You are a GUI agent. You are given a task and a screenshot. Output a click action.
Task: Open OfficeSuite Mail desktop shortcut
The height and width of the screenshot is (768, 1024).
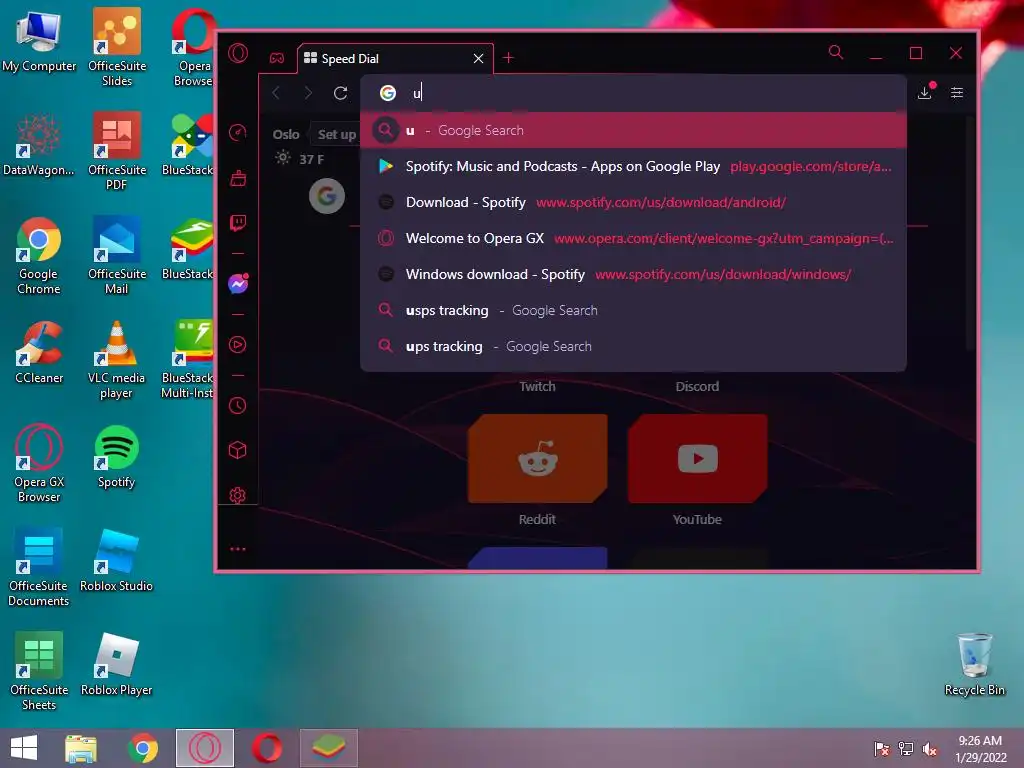pos(117,256)
